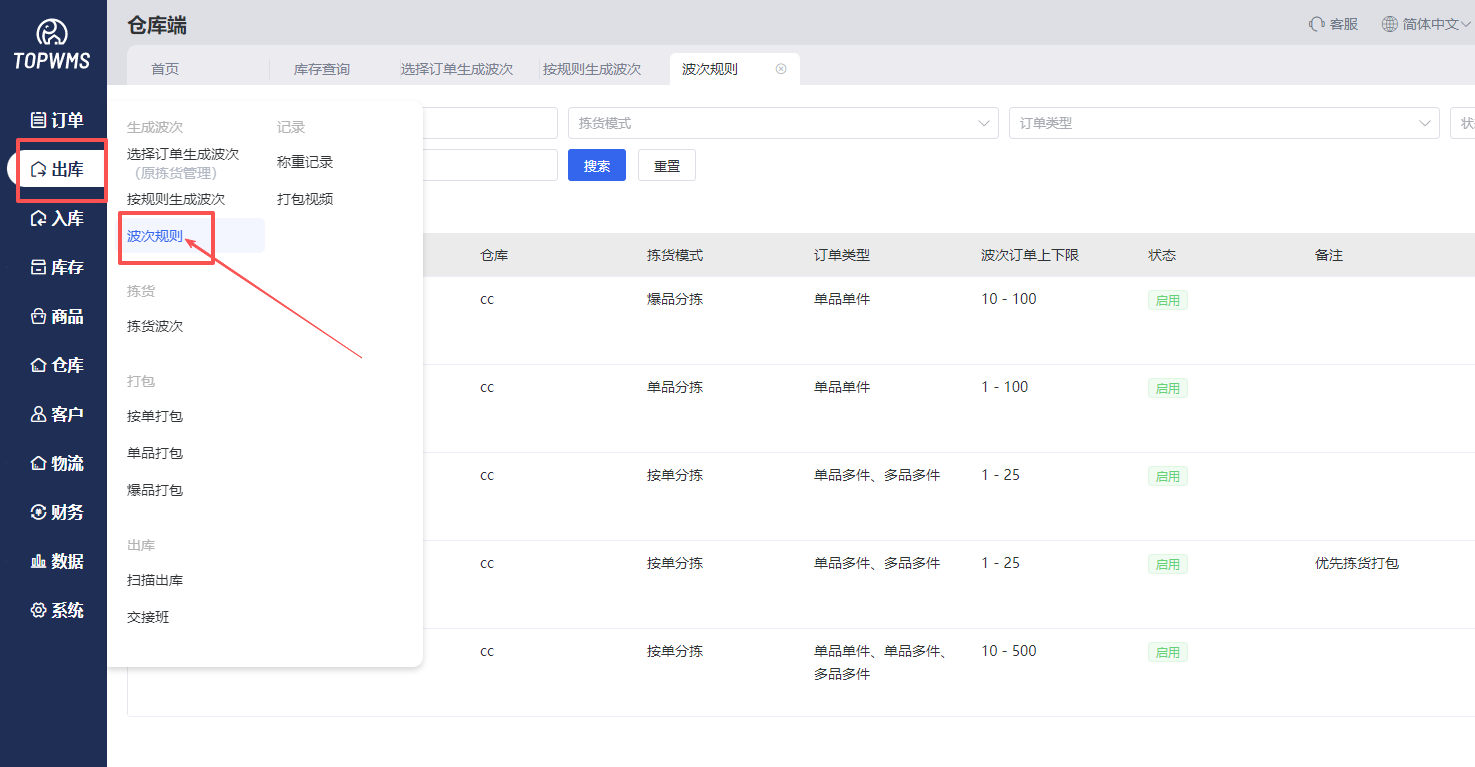Toggle 启用 status on the first rule row
The image size is (1475, 767).
[x=1167, y=299]
